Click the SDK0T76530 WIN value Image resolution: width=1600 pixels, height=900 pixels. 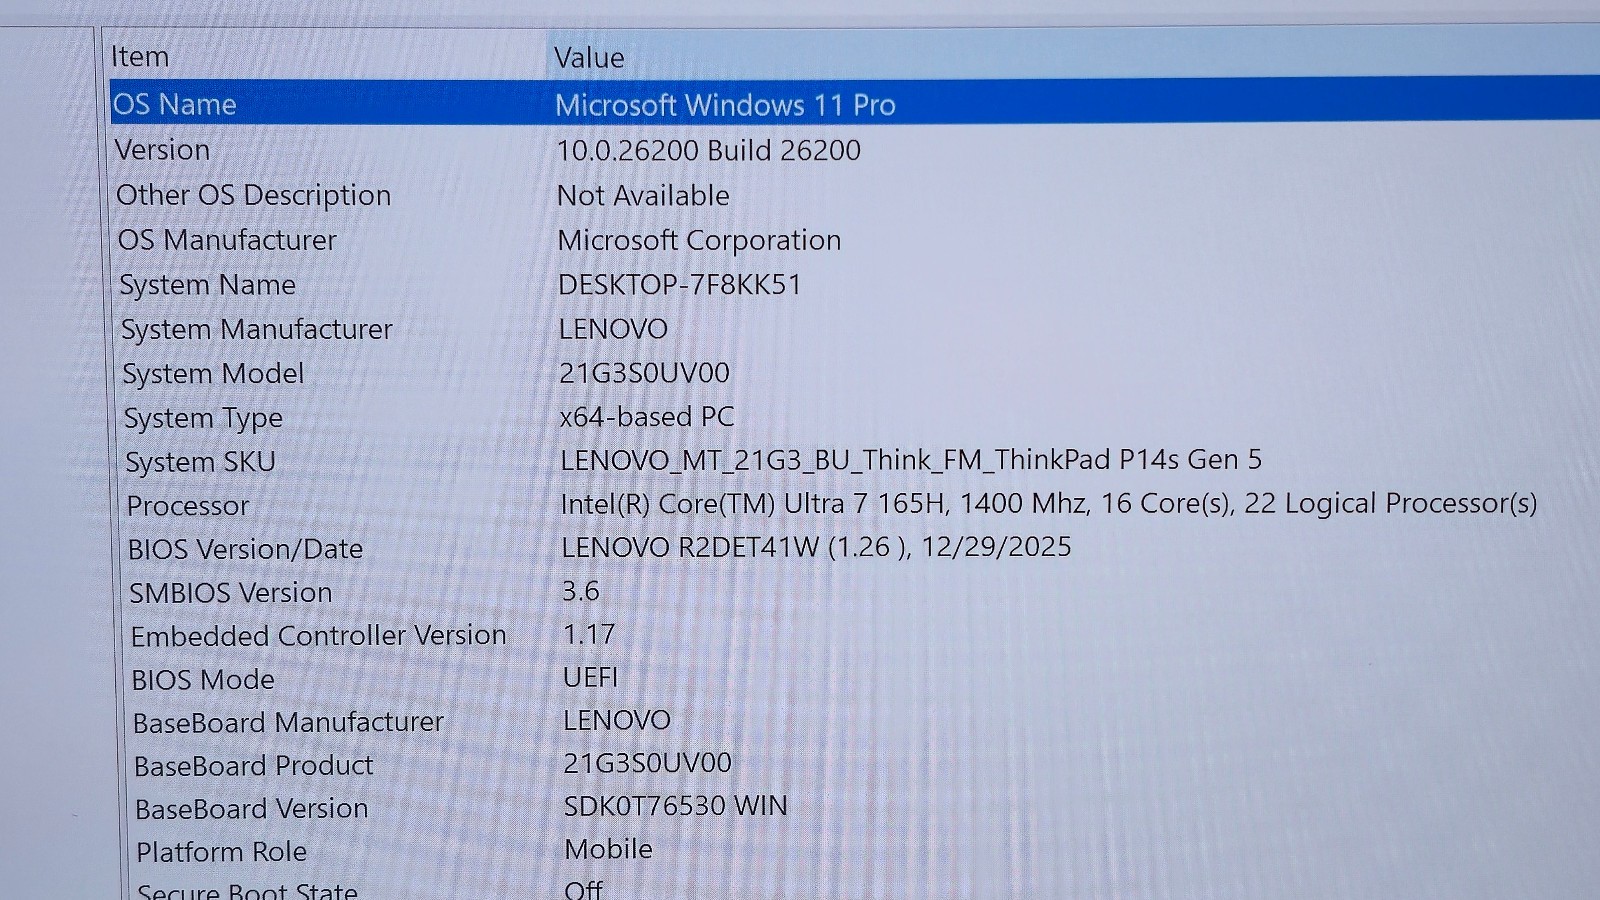coord(676,806)
